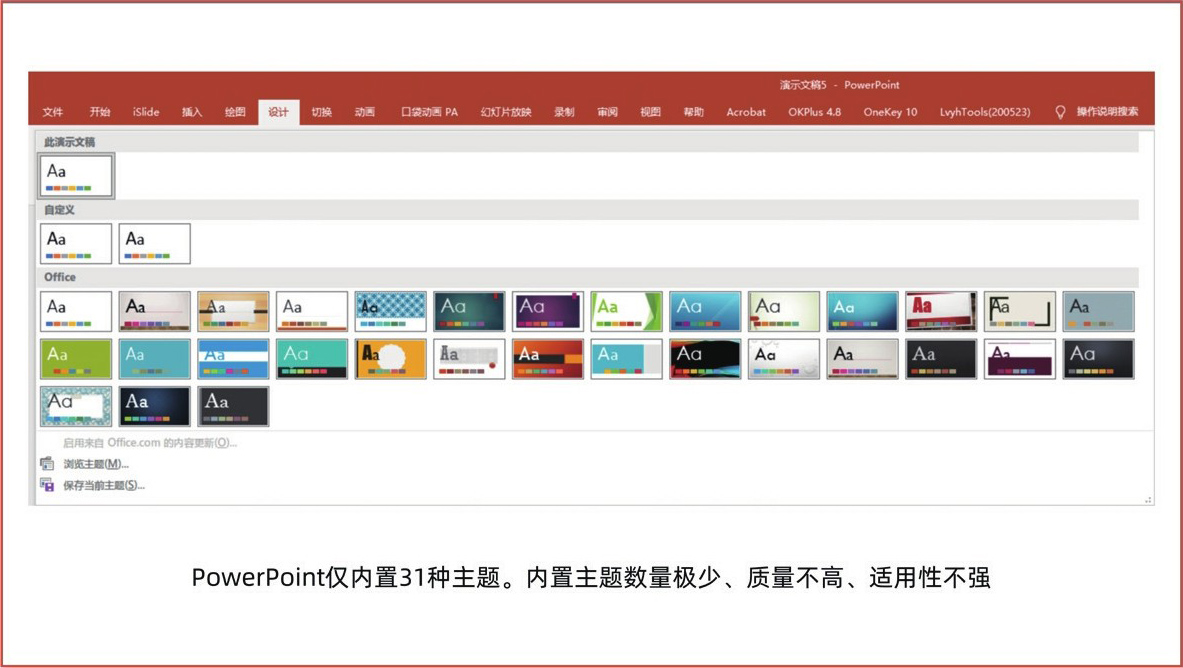The image size is (1183, 668).
Task: Switch to the 幻灯片放映 tab
Action: [x=506, y=112]
